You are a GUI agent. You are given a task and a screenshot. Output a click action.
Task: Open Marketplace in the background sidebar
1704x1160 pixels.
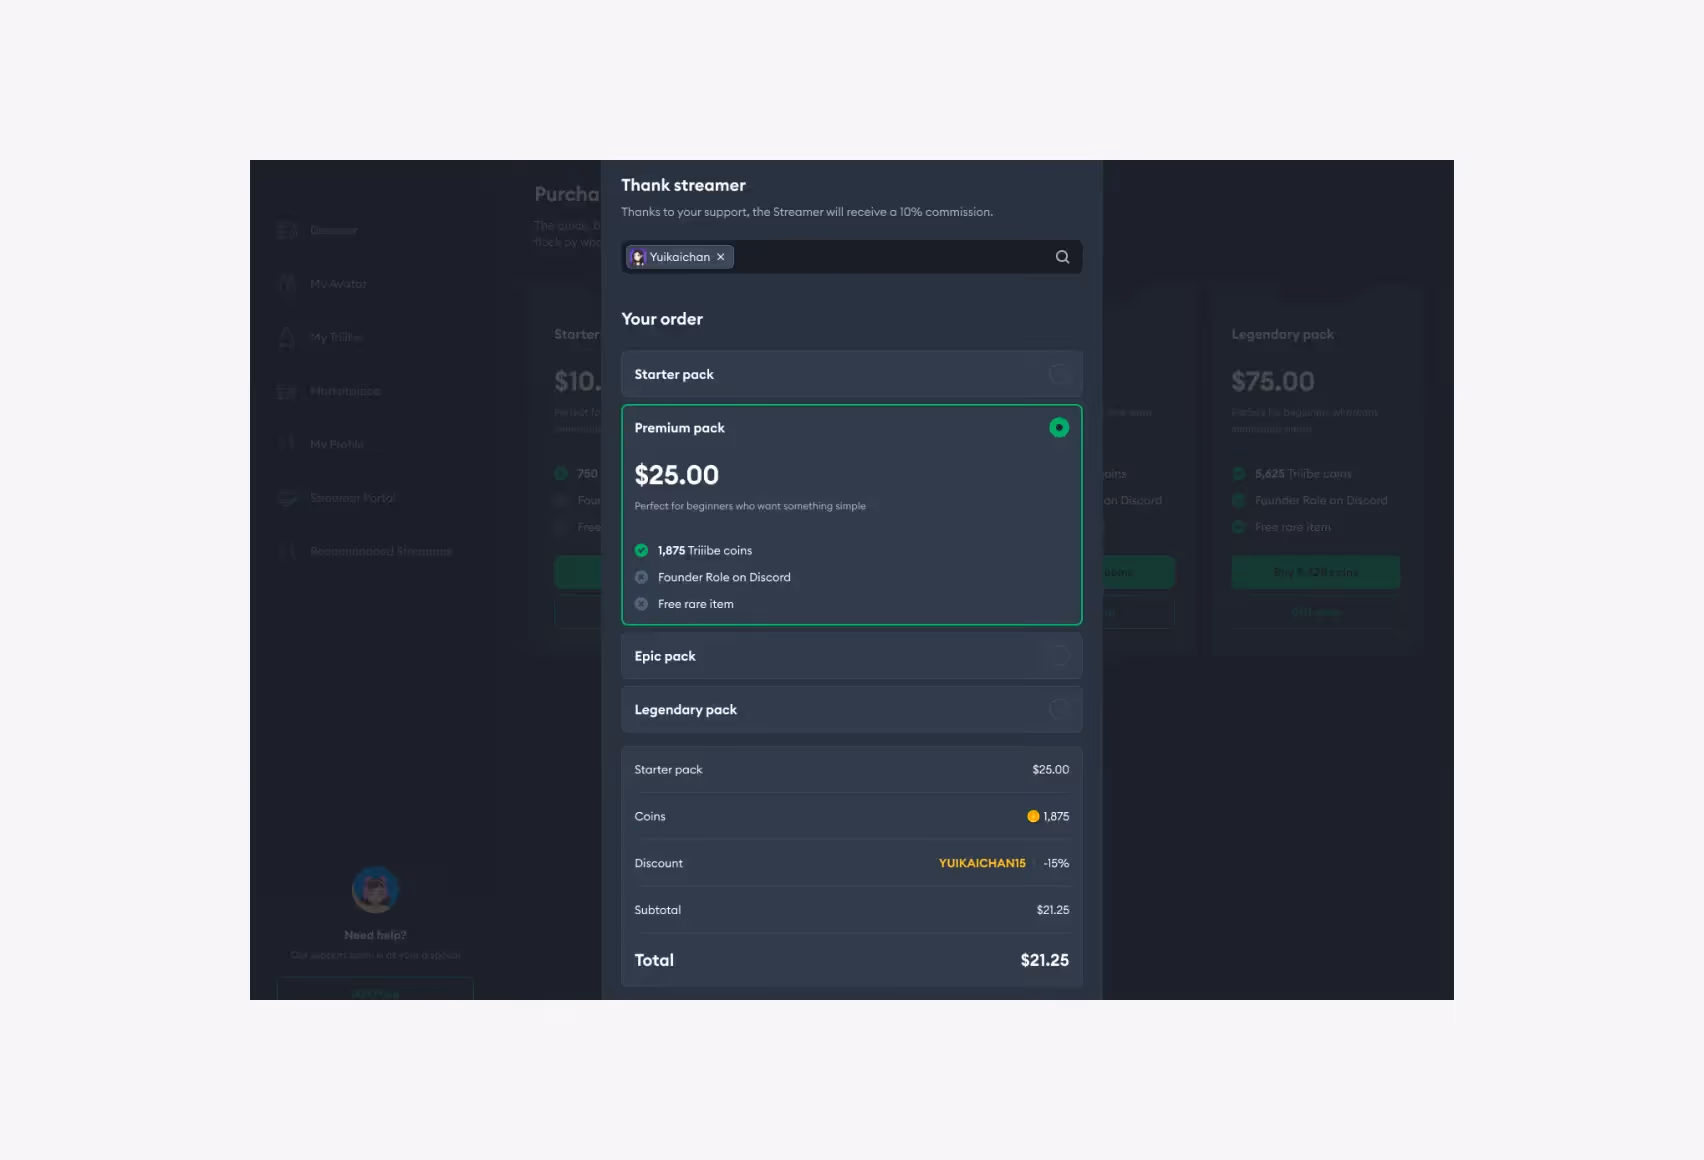(x=345, y=391)
